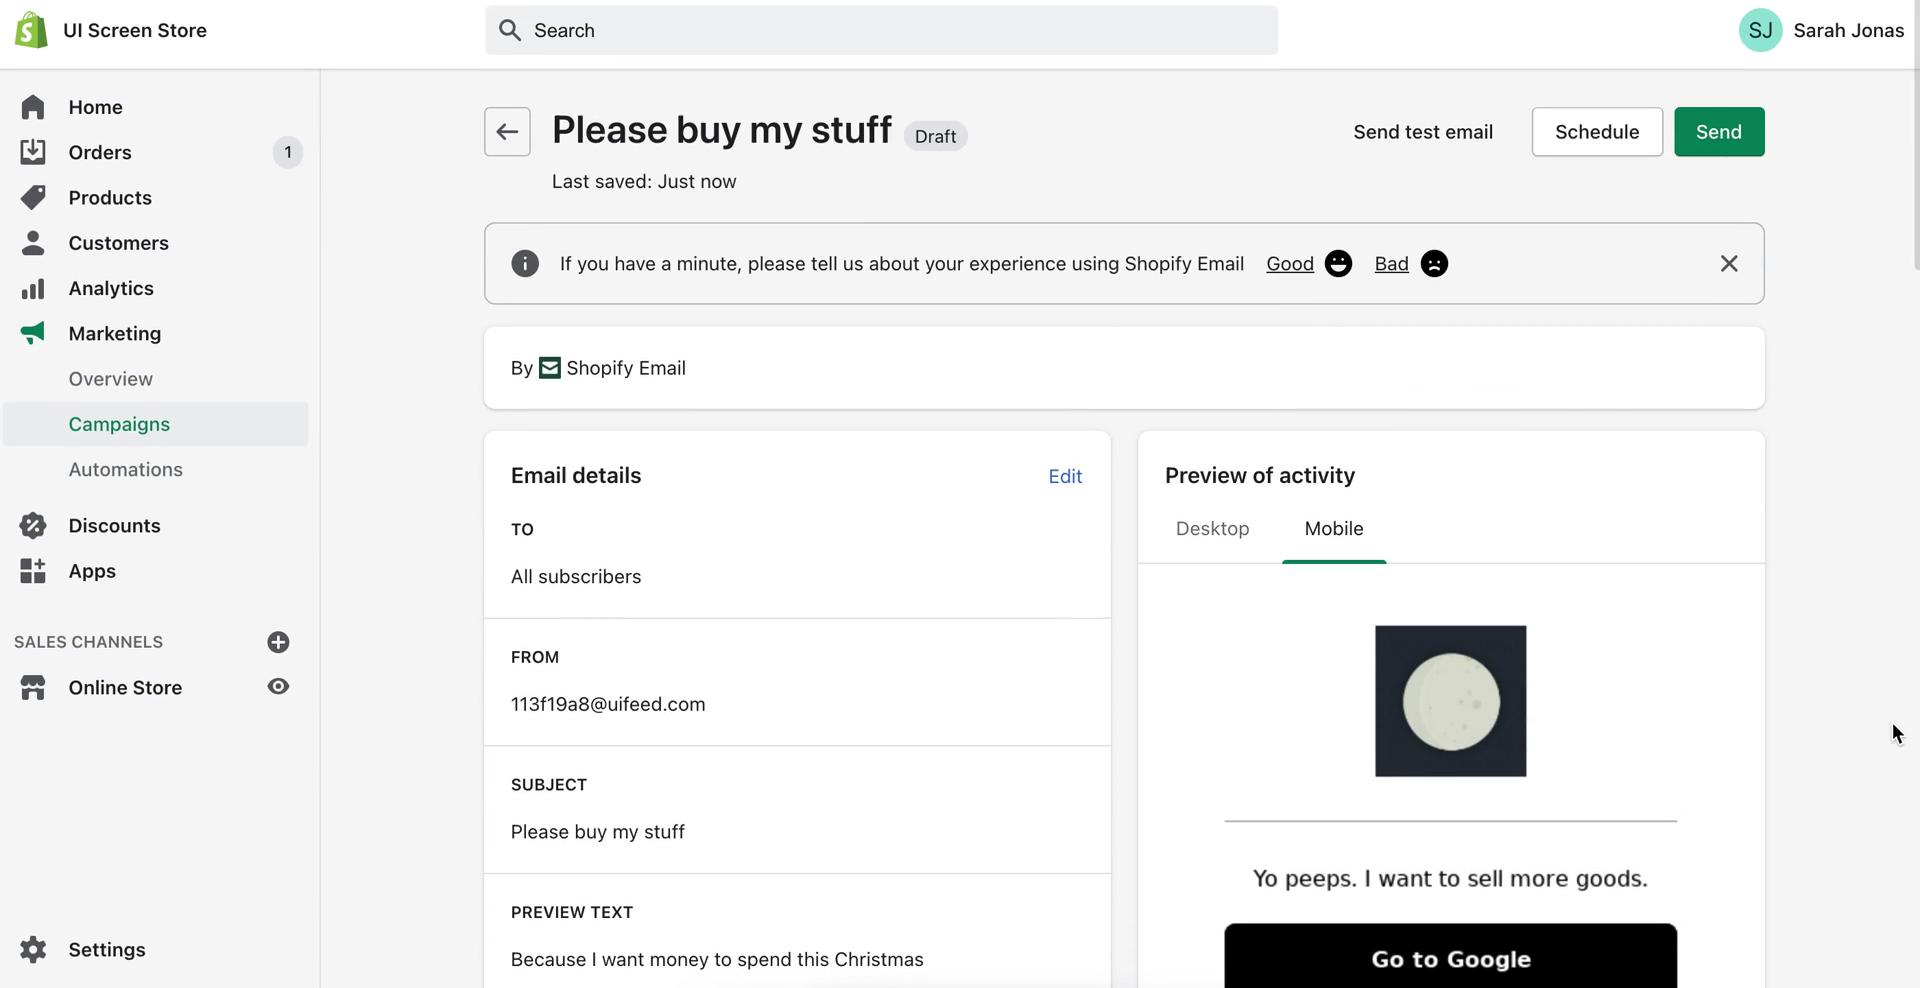Click the 'All subscribers' recipient text
The image size is (1920, 988).
(x=576, y=577)
